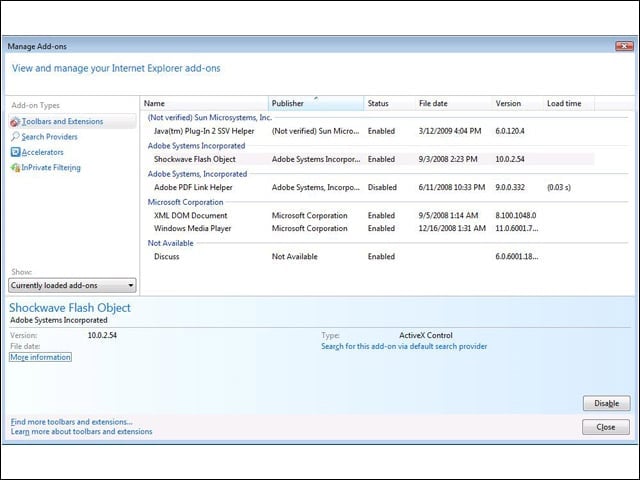The width and height of the screenshot is (640, 480).
Task: Click ActiveX Control type value
Action: click(x=426, y=335)
